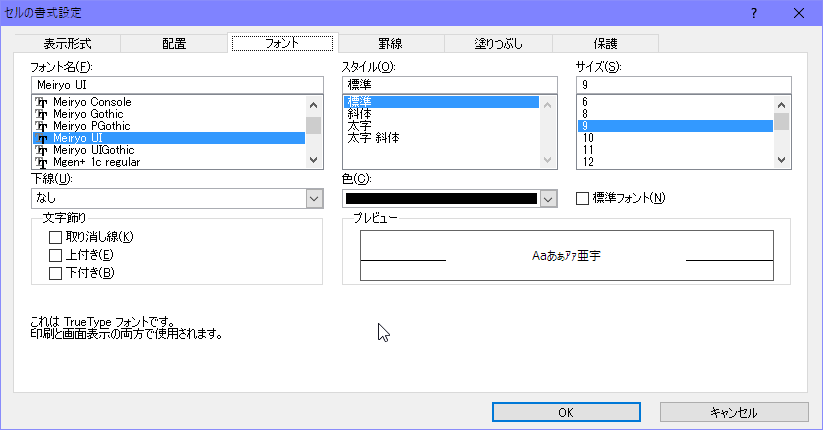Image resolution: width=823 pixels, height=430 pixels.
Task: Click the help question mark button
Action: point(754,13)
